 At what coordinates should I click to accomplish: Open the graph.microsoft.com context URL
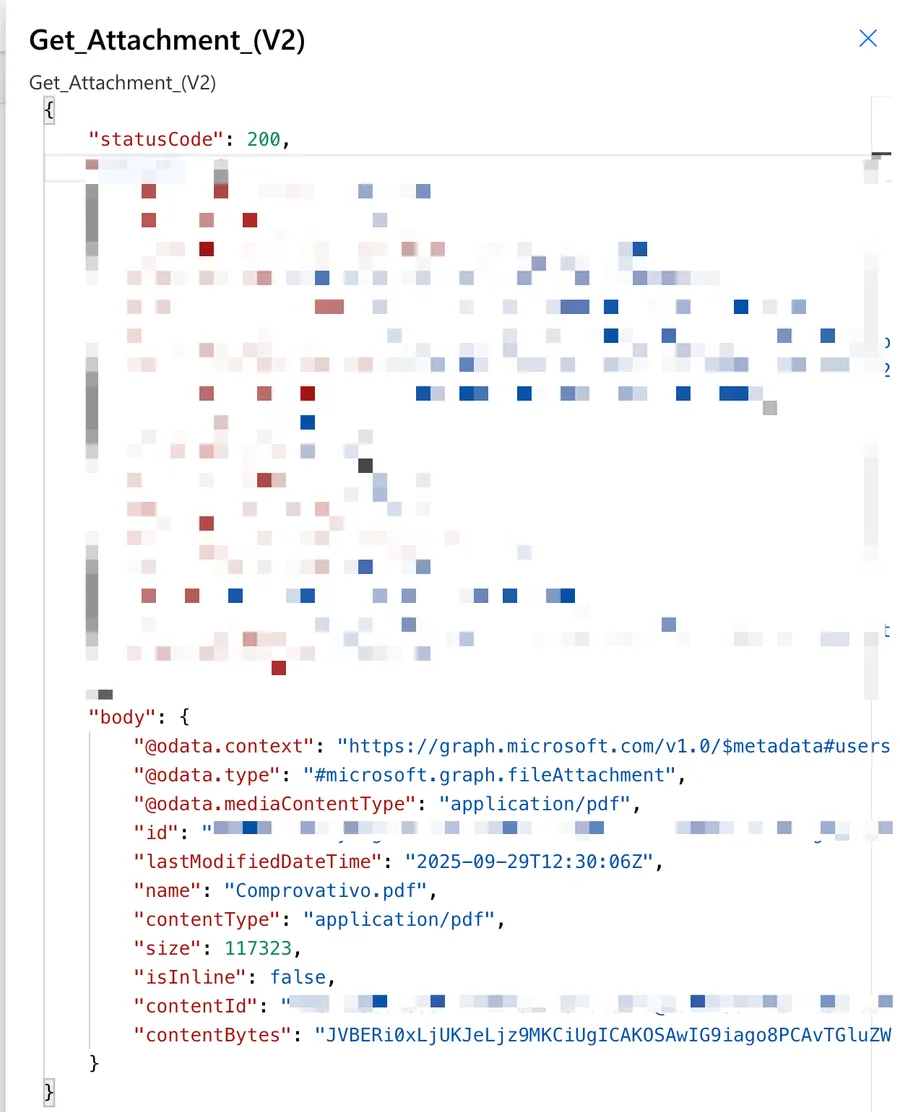click(x=612, y=745)
